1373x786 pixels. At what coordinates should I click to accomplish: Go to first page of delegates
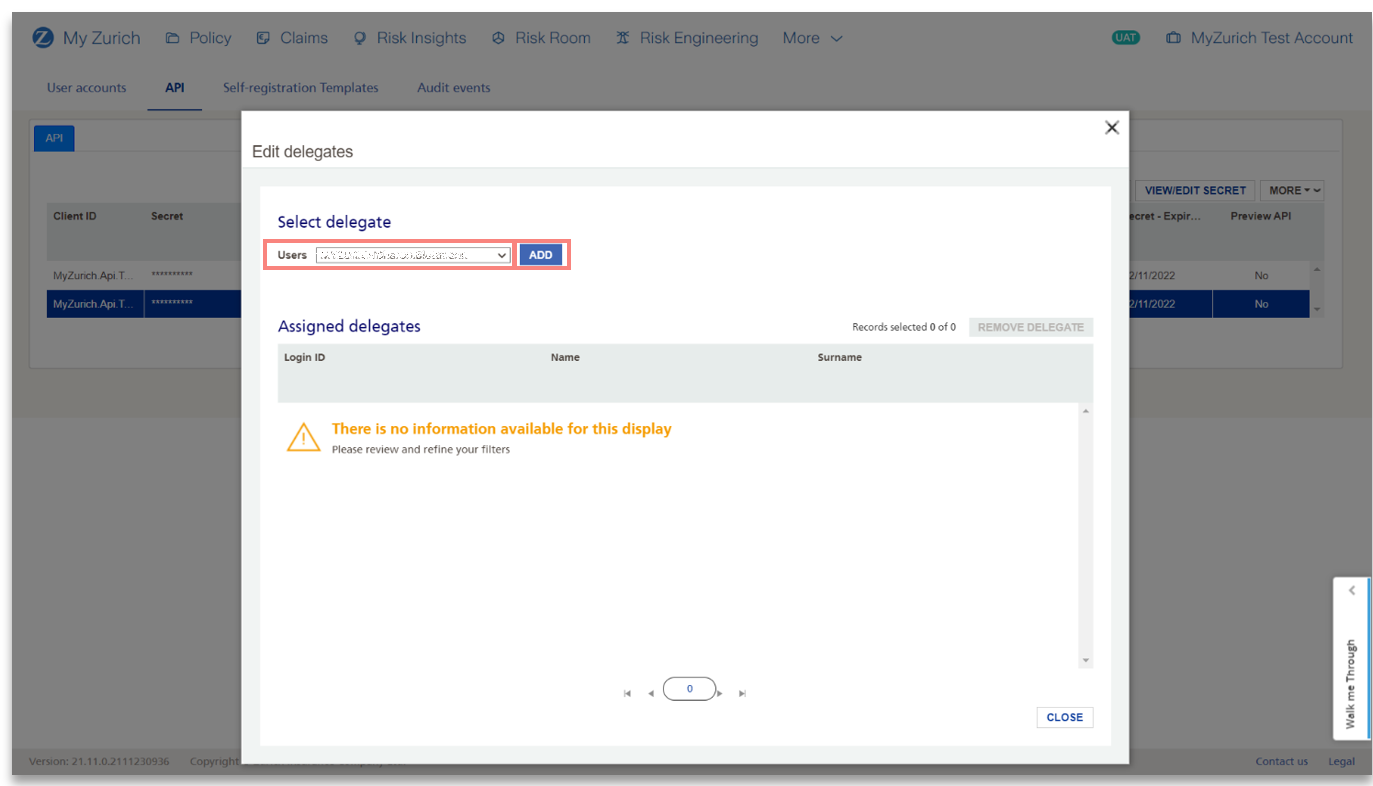(627, 693)
